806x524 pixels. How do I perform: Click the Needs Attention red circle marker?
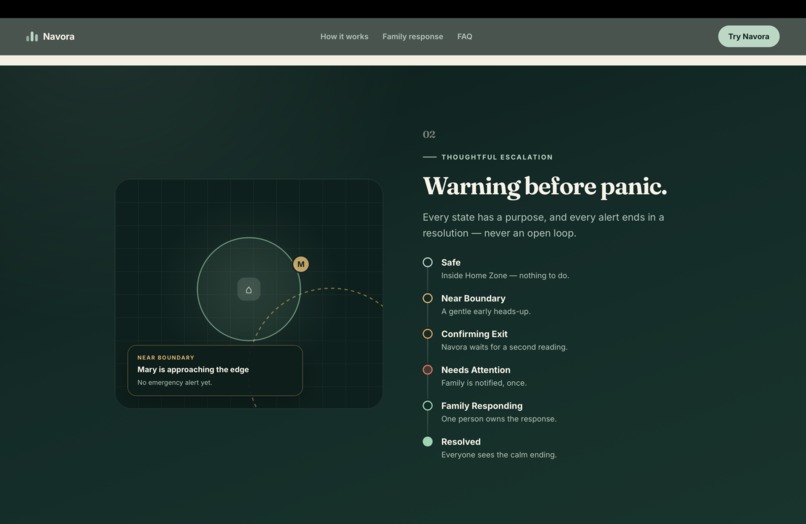coord(428,370)
